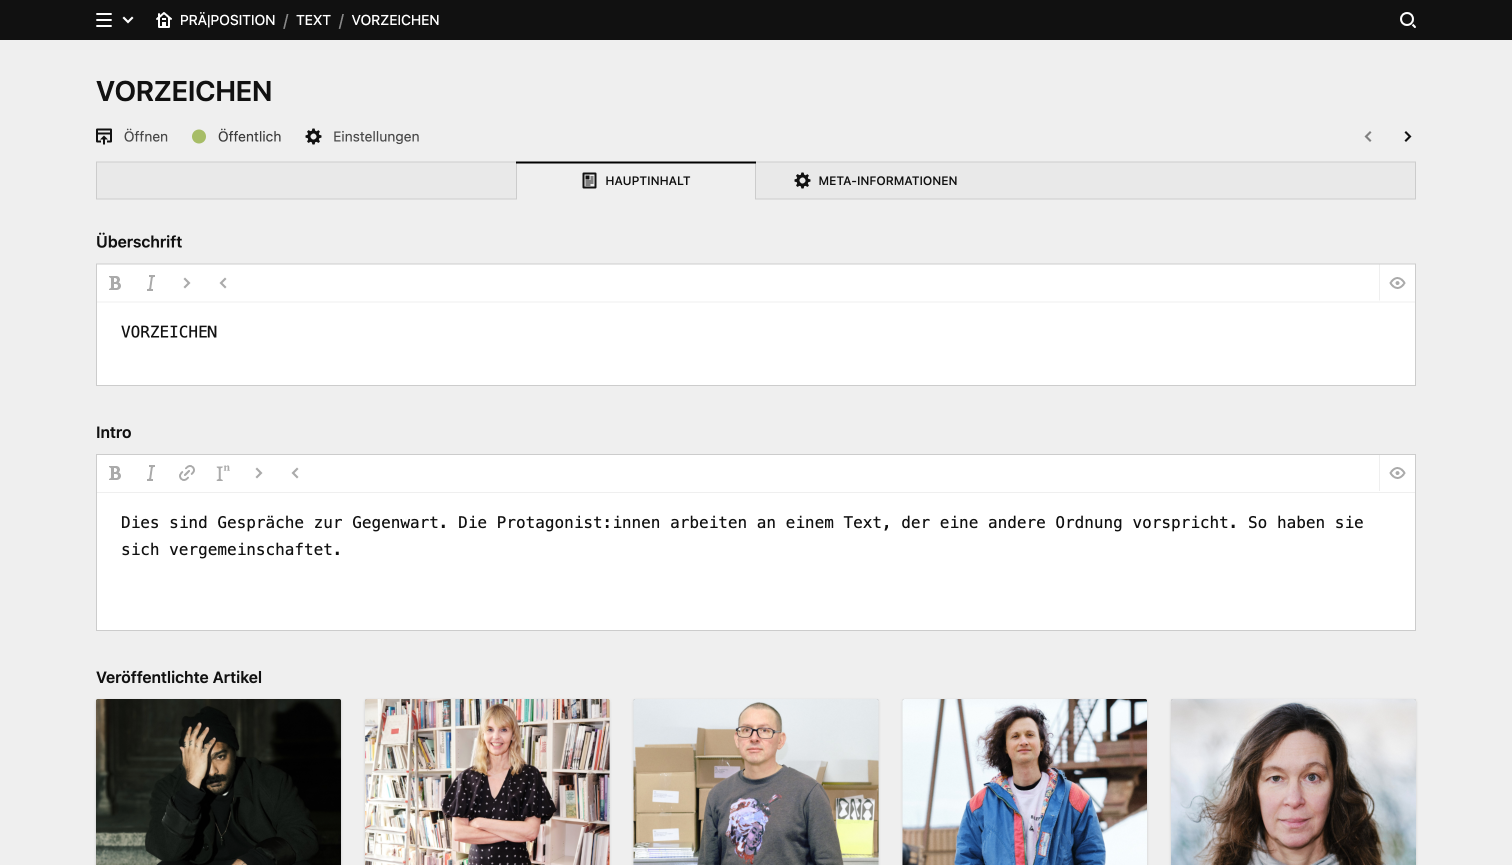Open the search icon in top bar
Screen dimensions: 1512x865
[x=1407, y=20]
